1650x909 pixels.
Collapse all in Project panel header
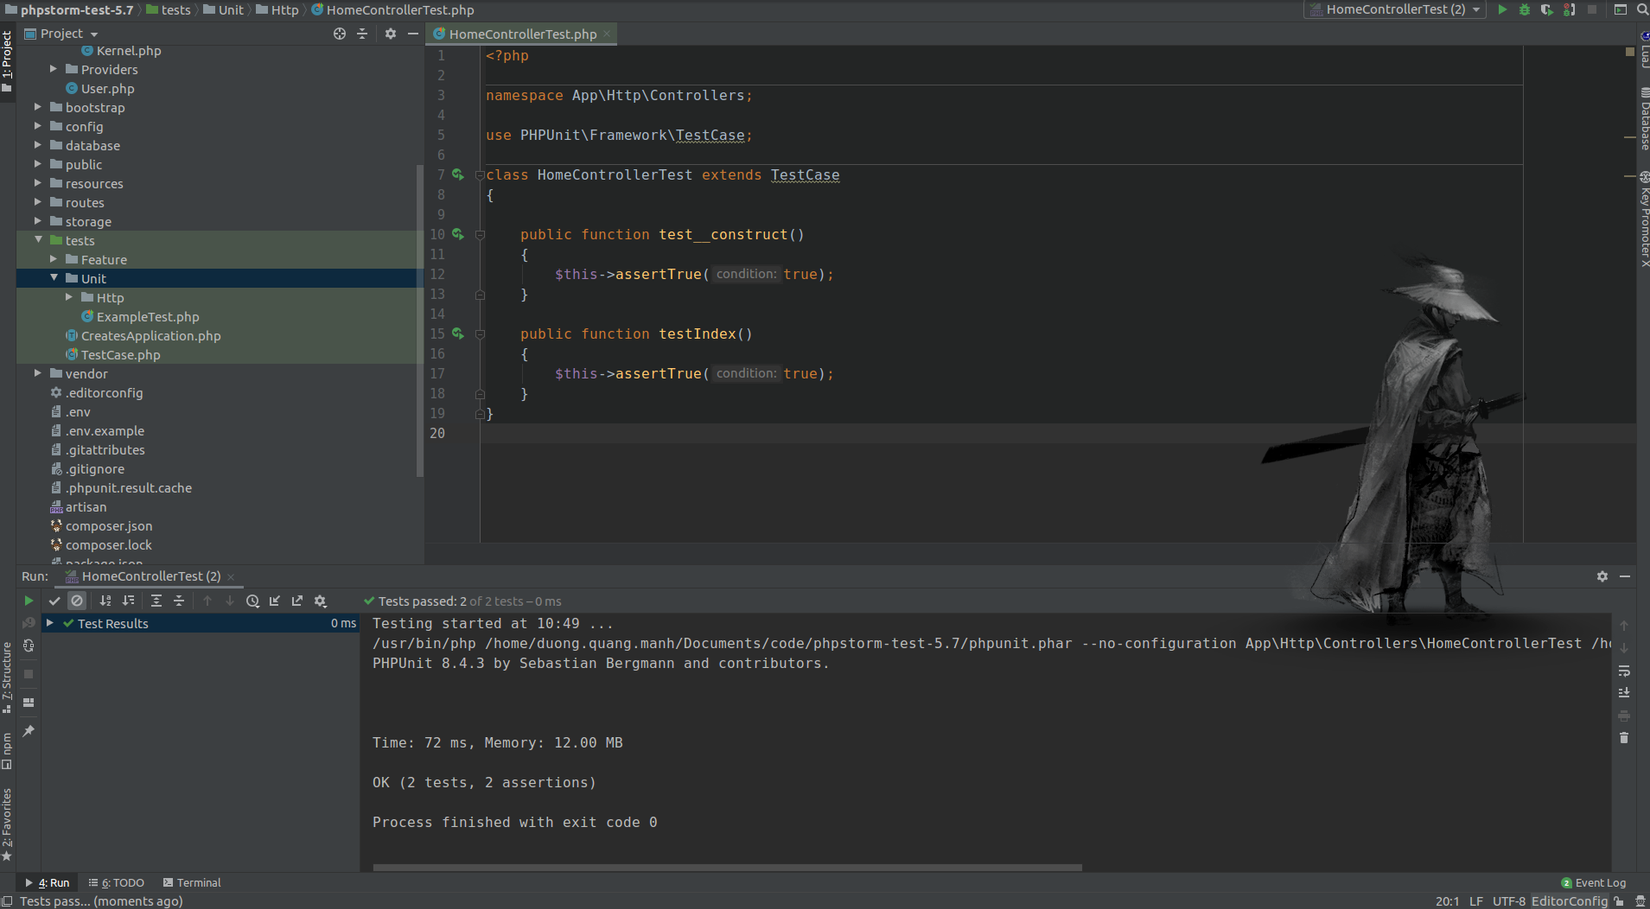362,33
